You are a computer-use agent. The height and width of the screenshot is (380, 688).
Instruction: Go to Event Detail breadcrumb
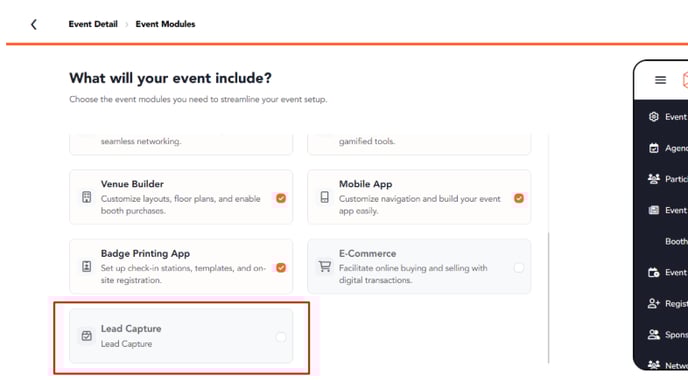(x=93, y=24)
